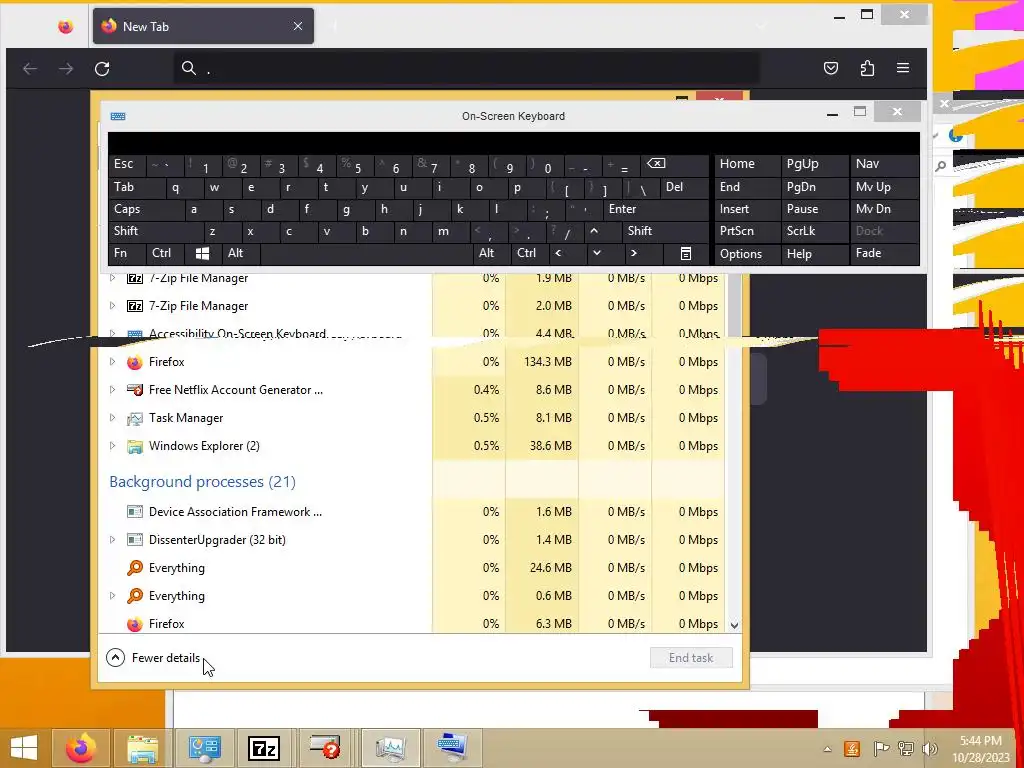Select Firefox background process 6.3 MB
The image size is (1024, 768).
[x=411, y=624]
